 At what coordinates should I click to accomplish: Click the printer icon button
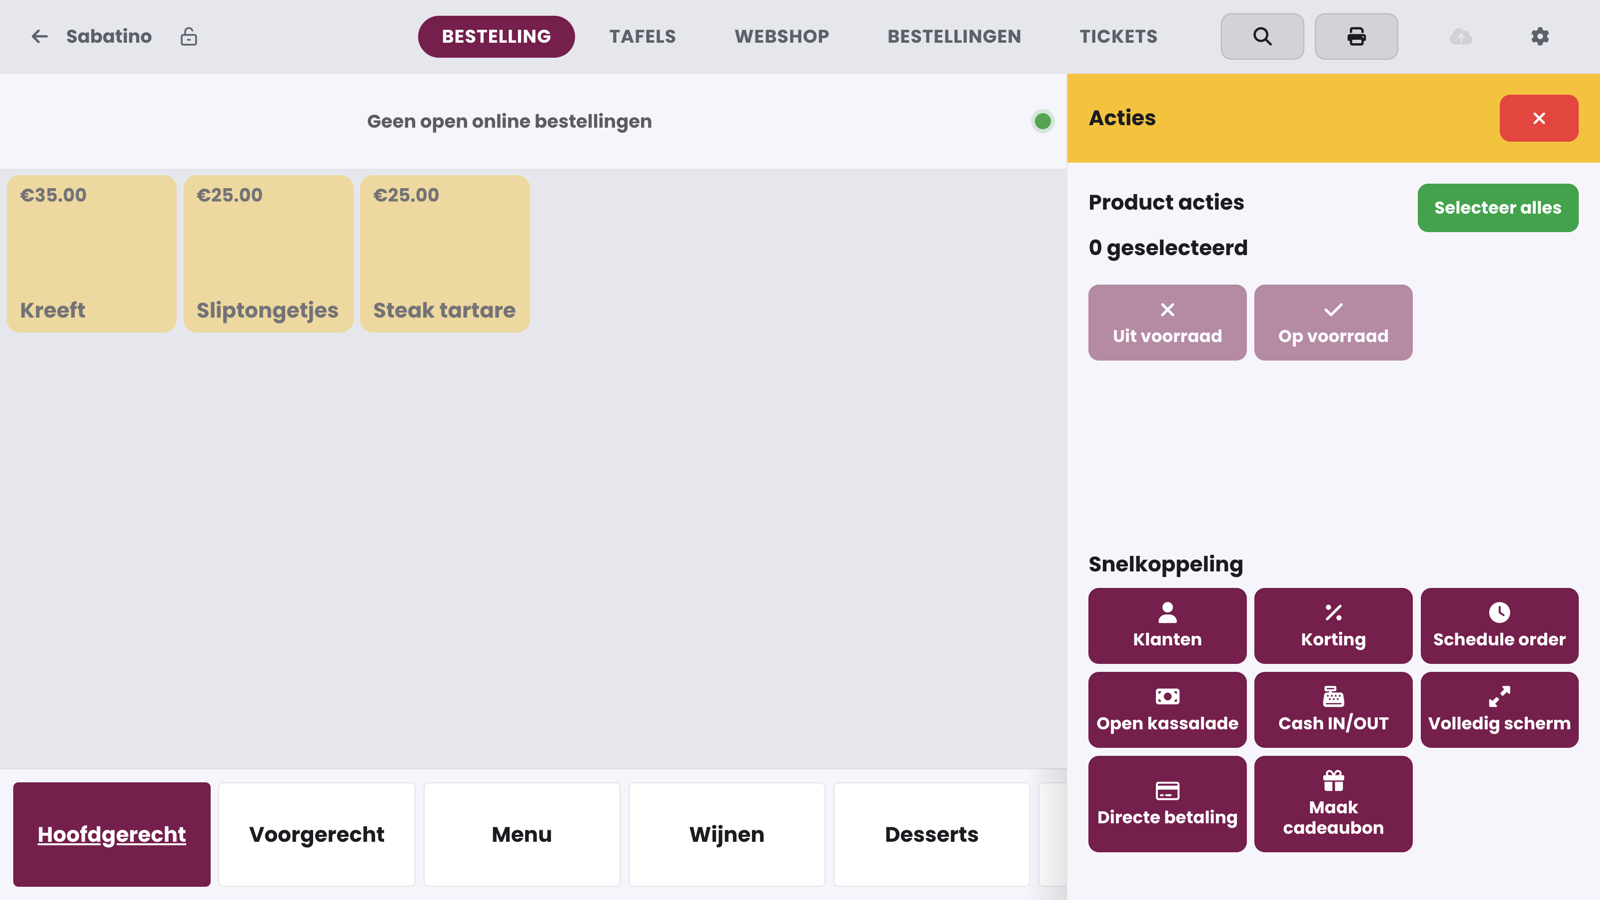pos(1356,36)
